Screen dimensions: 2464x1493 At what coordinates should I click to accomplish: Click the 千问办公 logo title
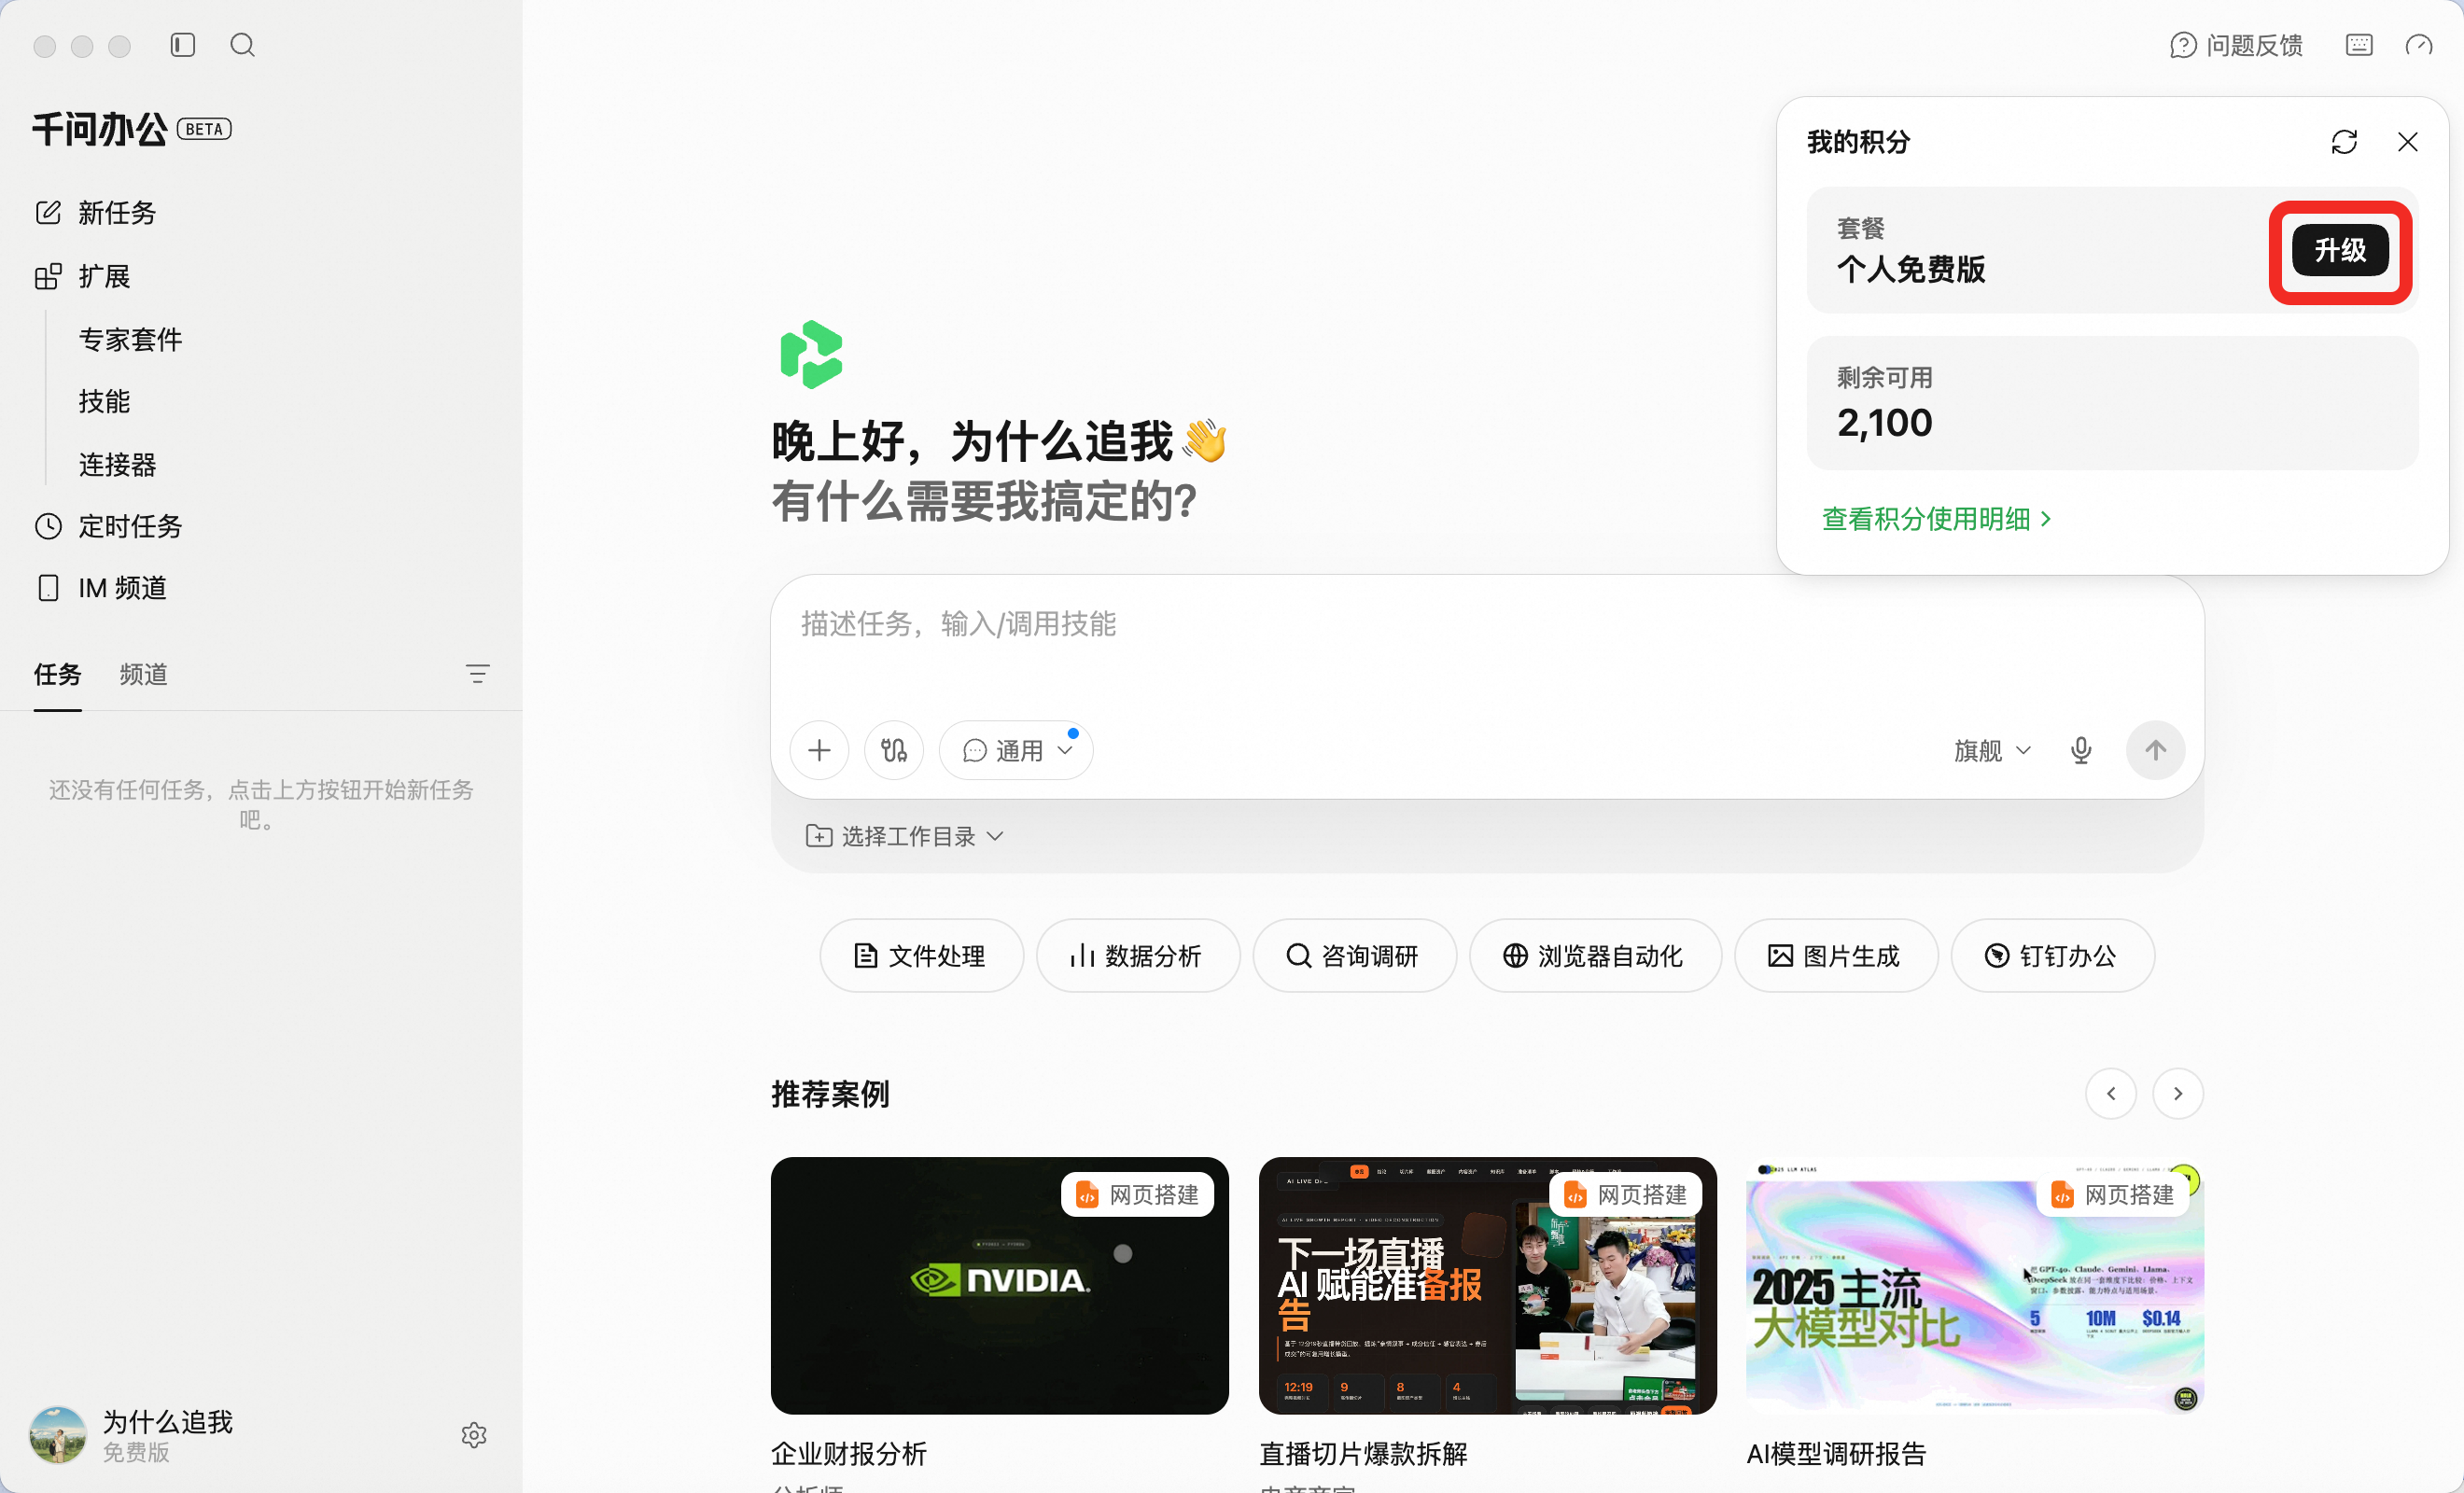point(100,129)
